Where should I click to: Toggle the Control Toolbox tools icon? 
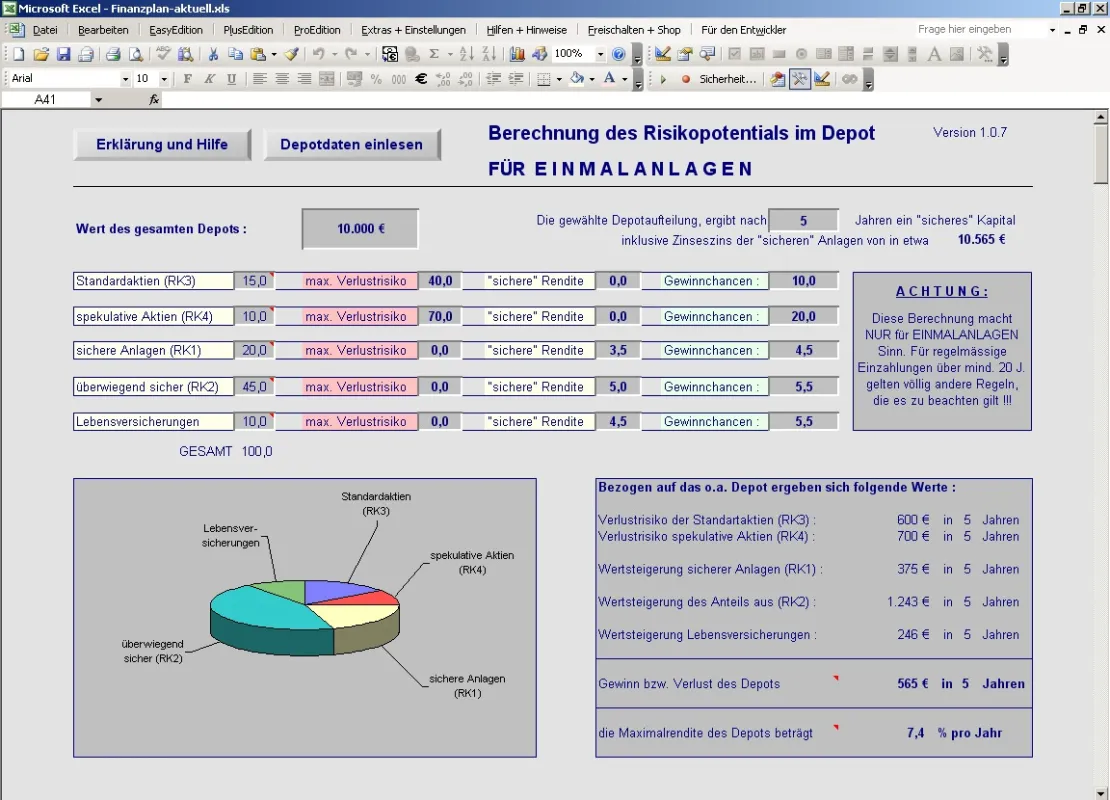point(799,79)
